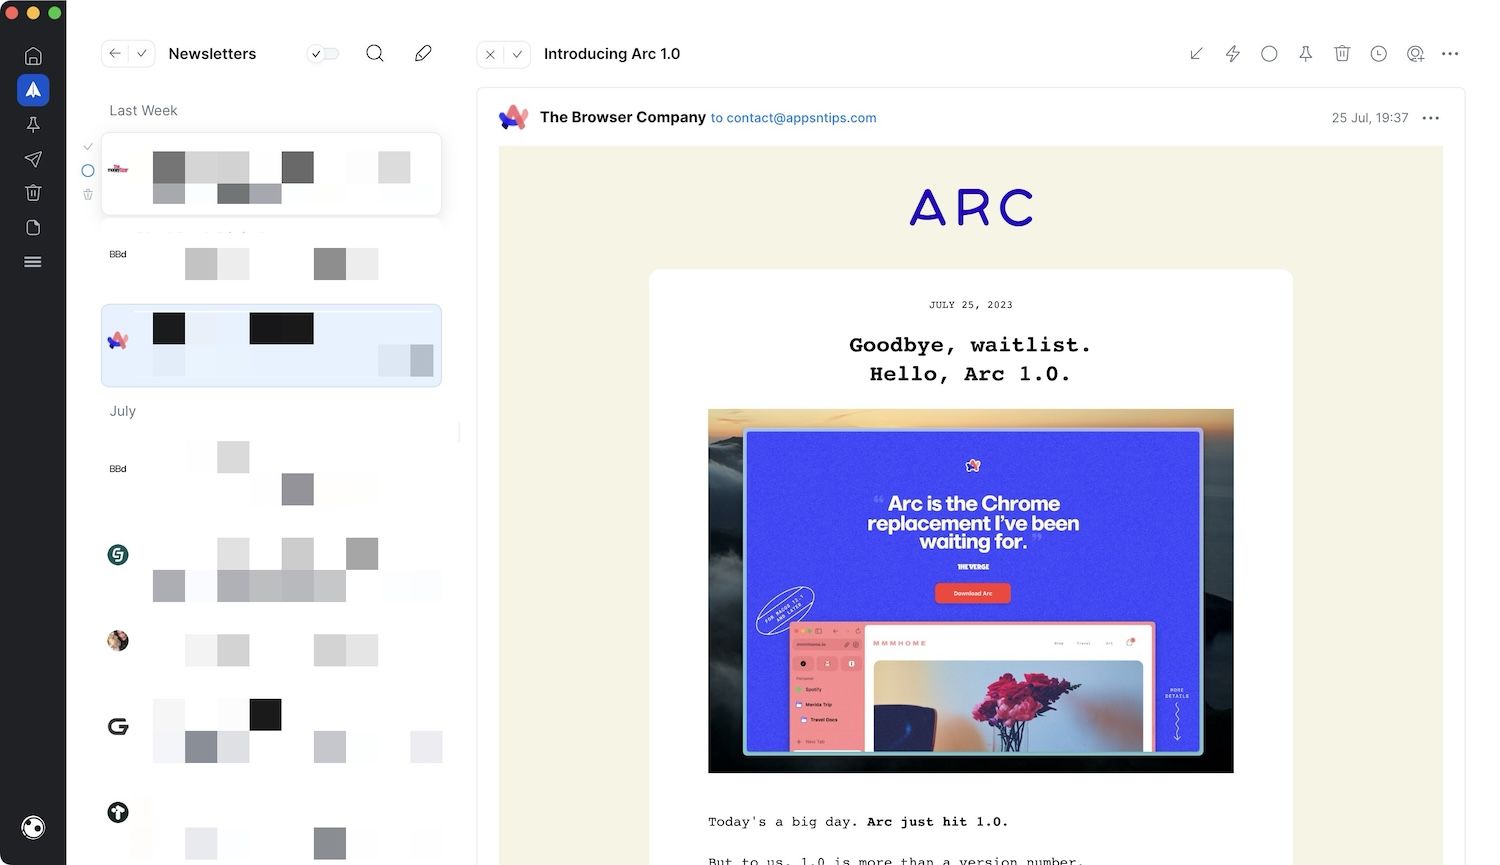Pin the open Arc email

coord(1305,54)
